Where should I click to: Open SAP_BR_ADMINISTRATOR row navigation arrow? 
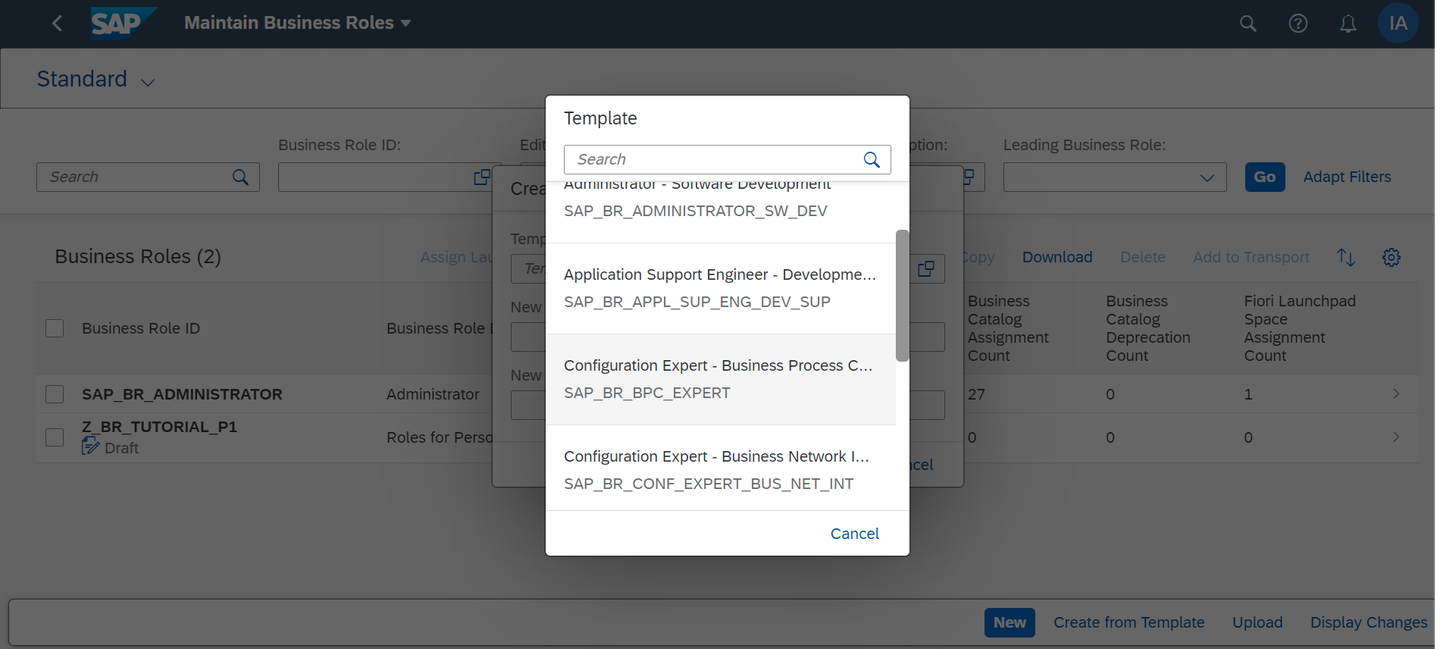pos(1396,394)
